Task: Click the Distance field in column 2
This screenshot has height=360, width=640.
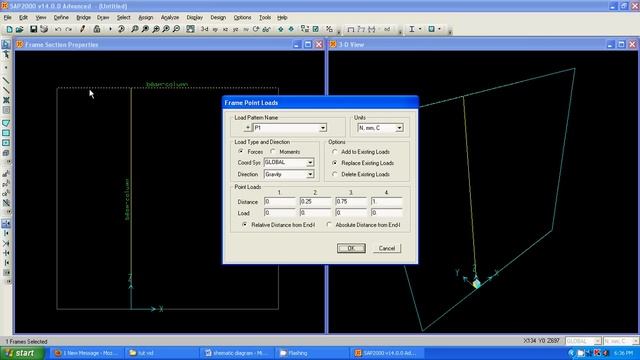Action: pyautogui.click(x=316, y=202)
